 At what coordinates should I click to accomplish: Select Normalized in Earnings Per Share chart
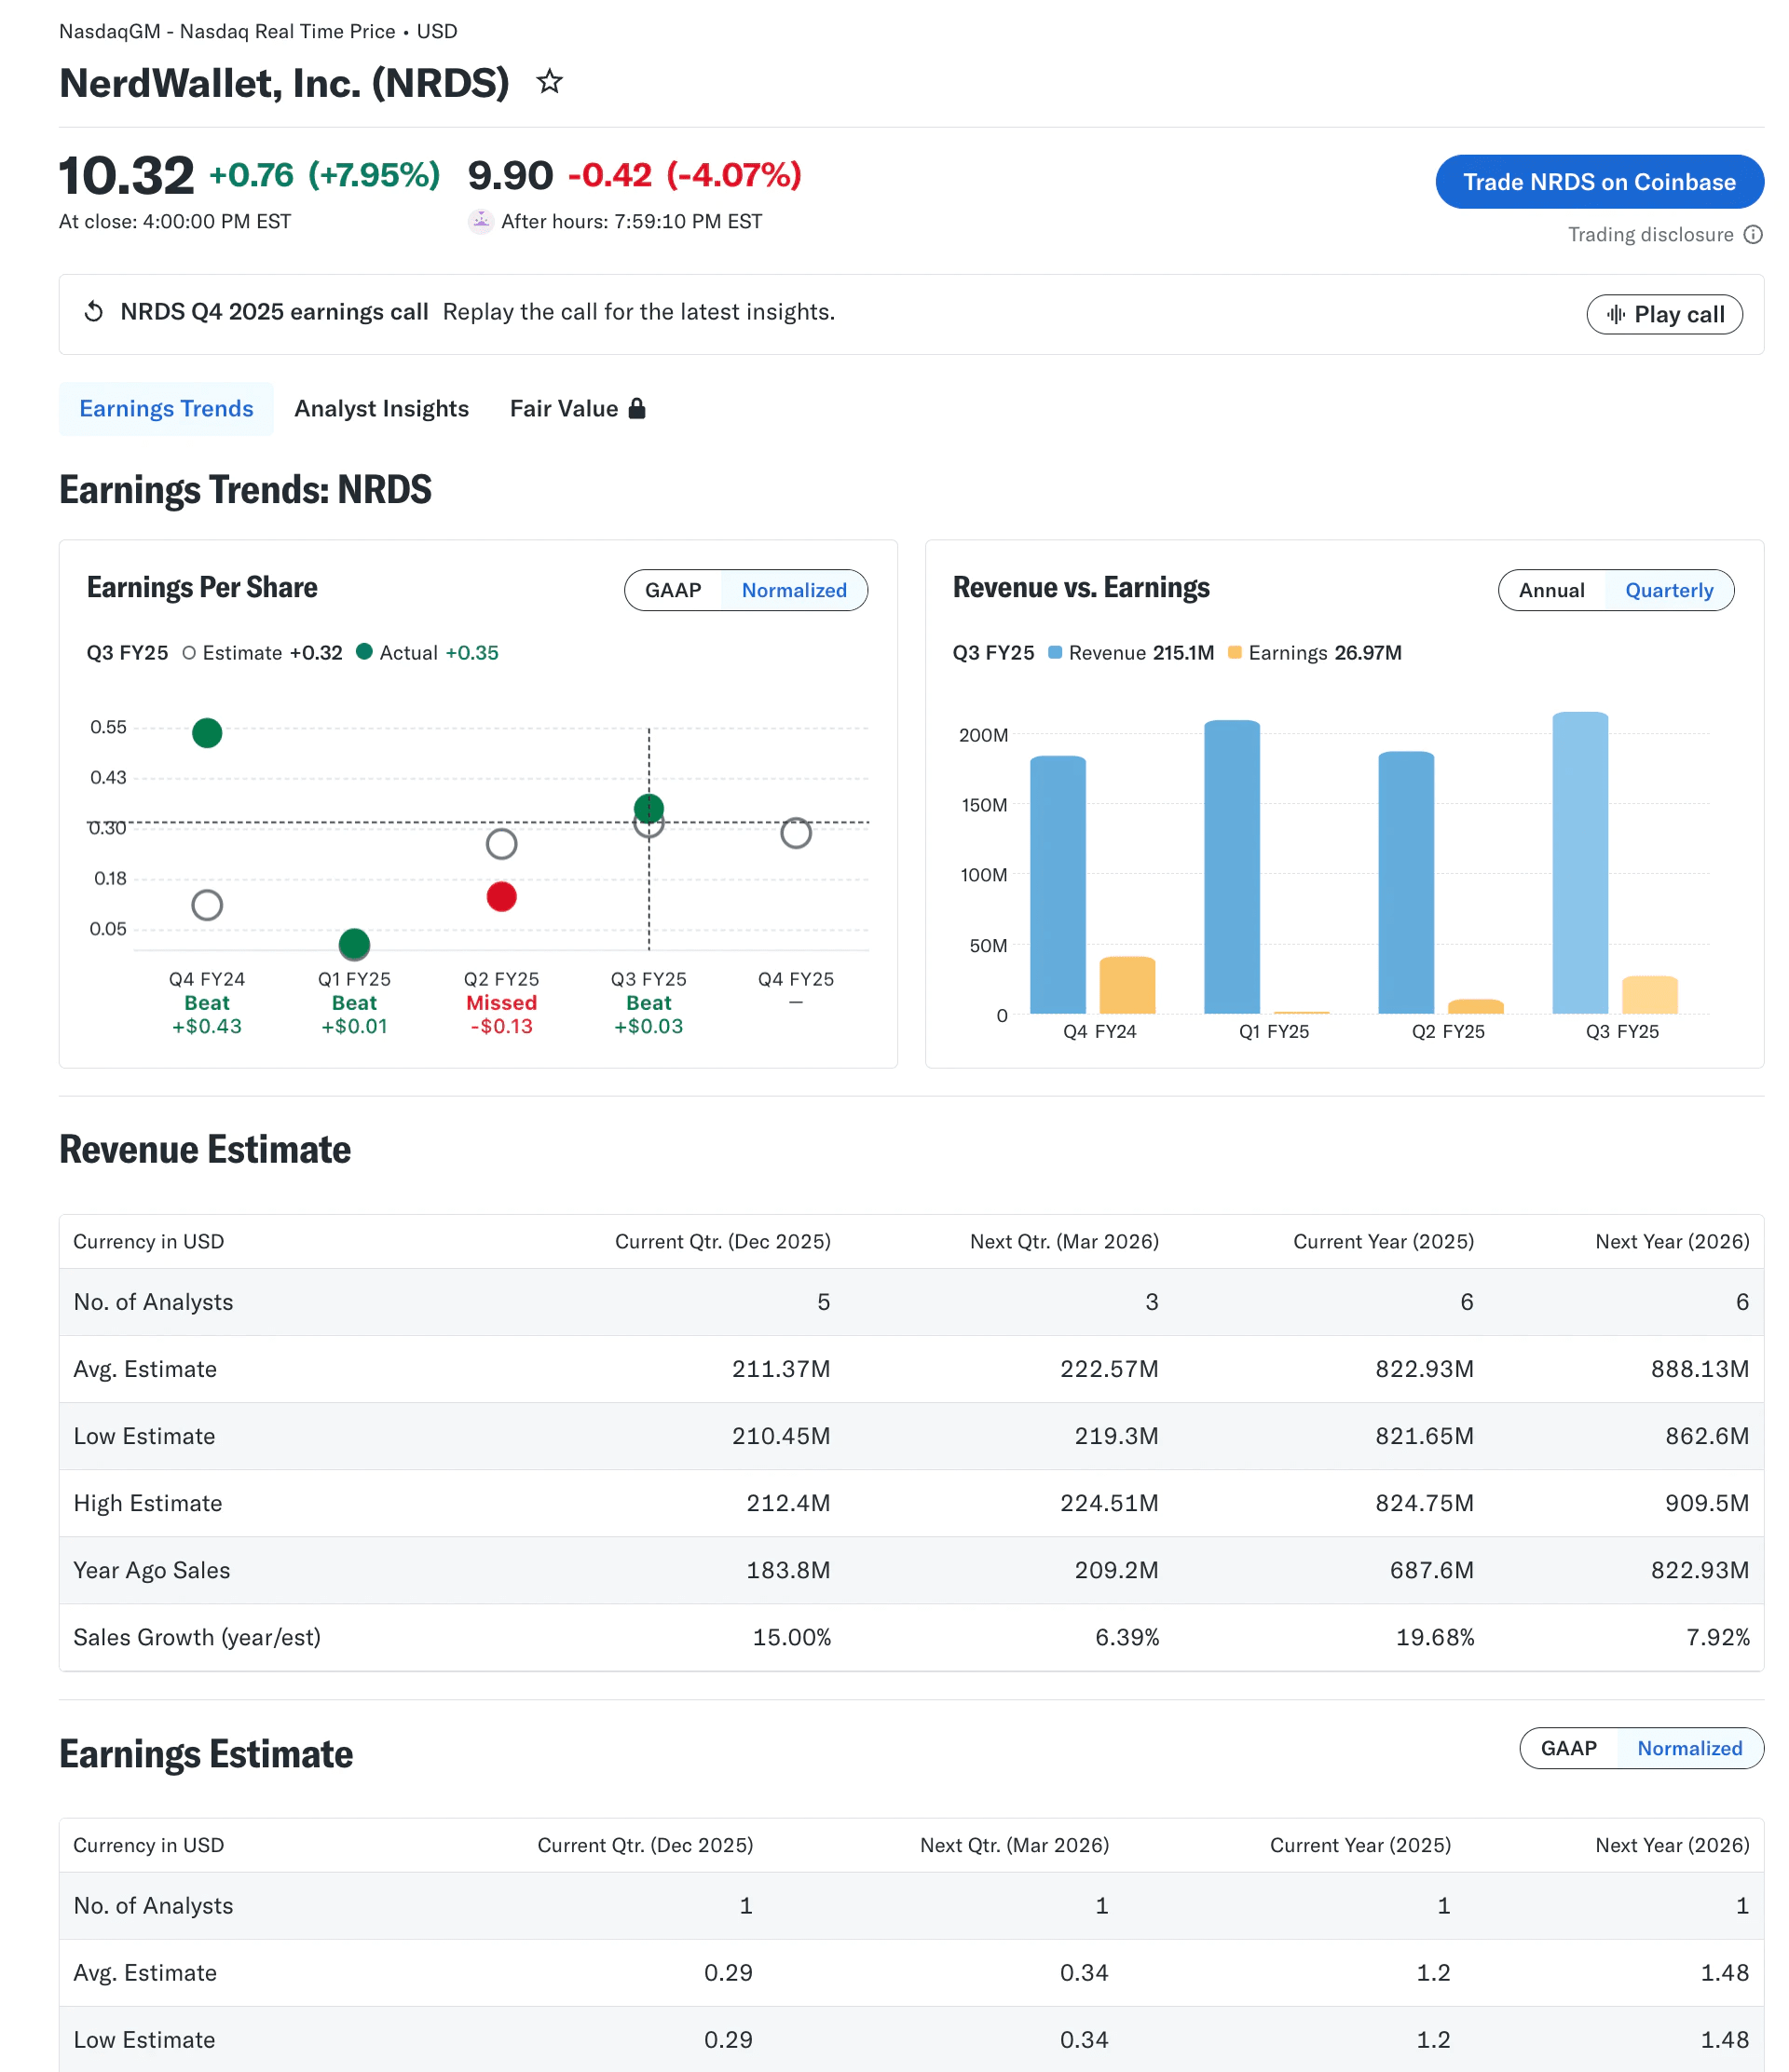794,590
